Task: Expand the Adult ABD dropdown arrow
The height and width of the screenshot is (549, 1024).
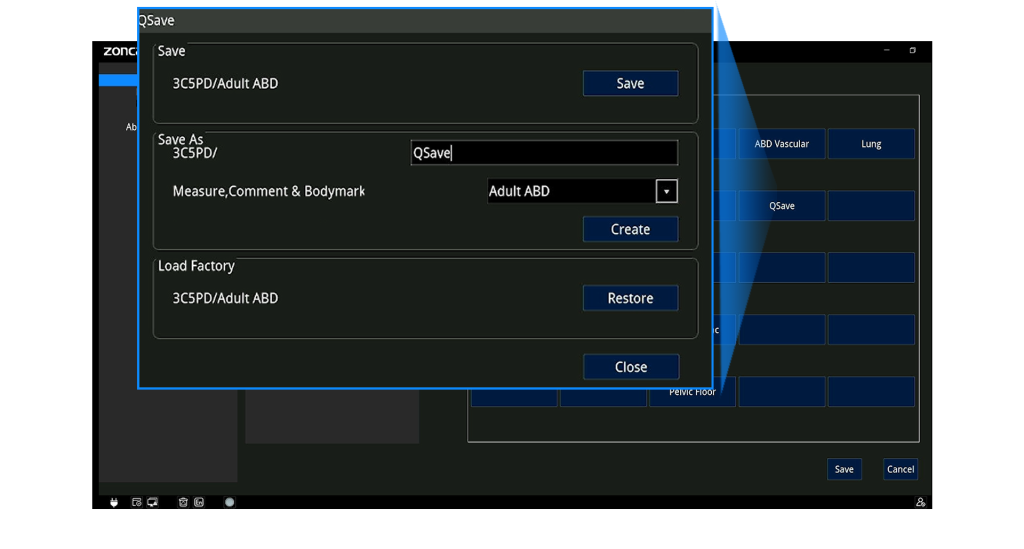Action: point(667,192)
